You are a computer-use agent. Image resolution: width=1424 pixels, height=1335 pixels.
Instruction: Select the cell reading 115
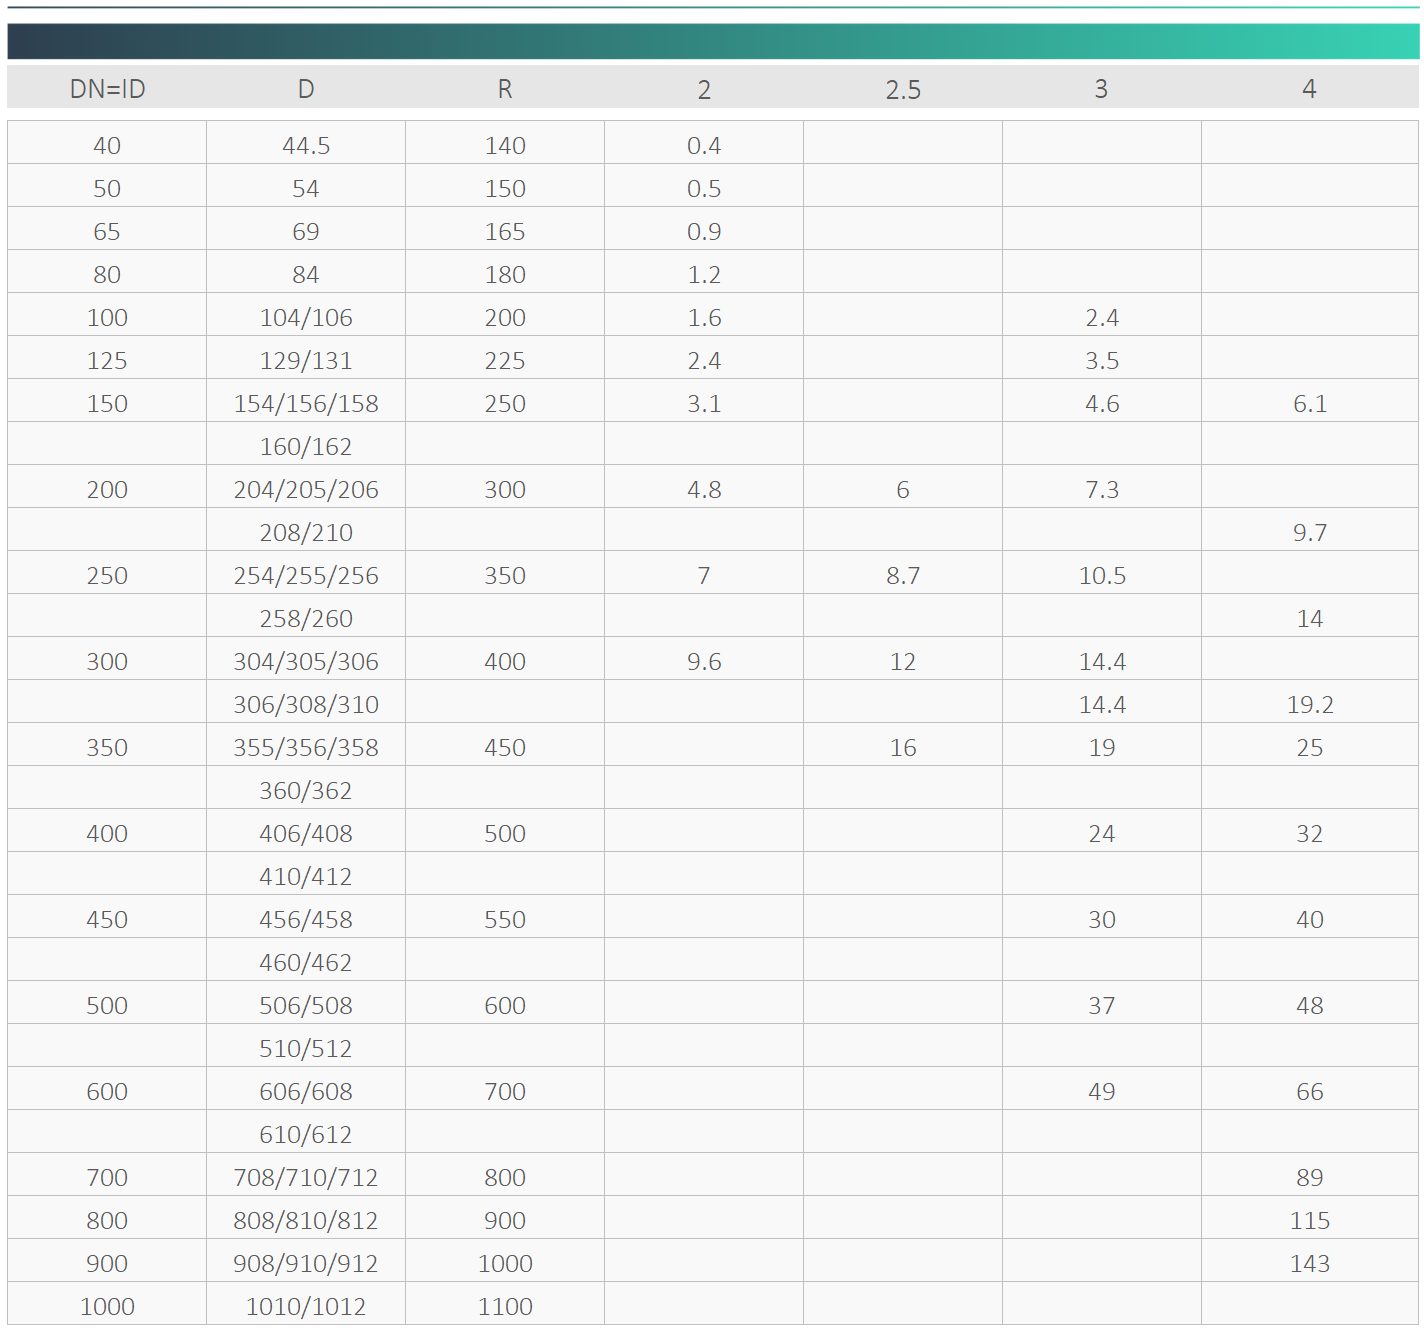(1310, 1221)
